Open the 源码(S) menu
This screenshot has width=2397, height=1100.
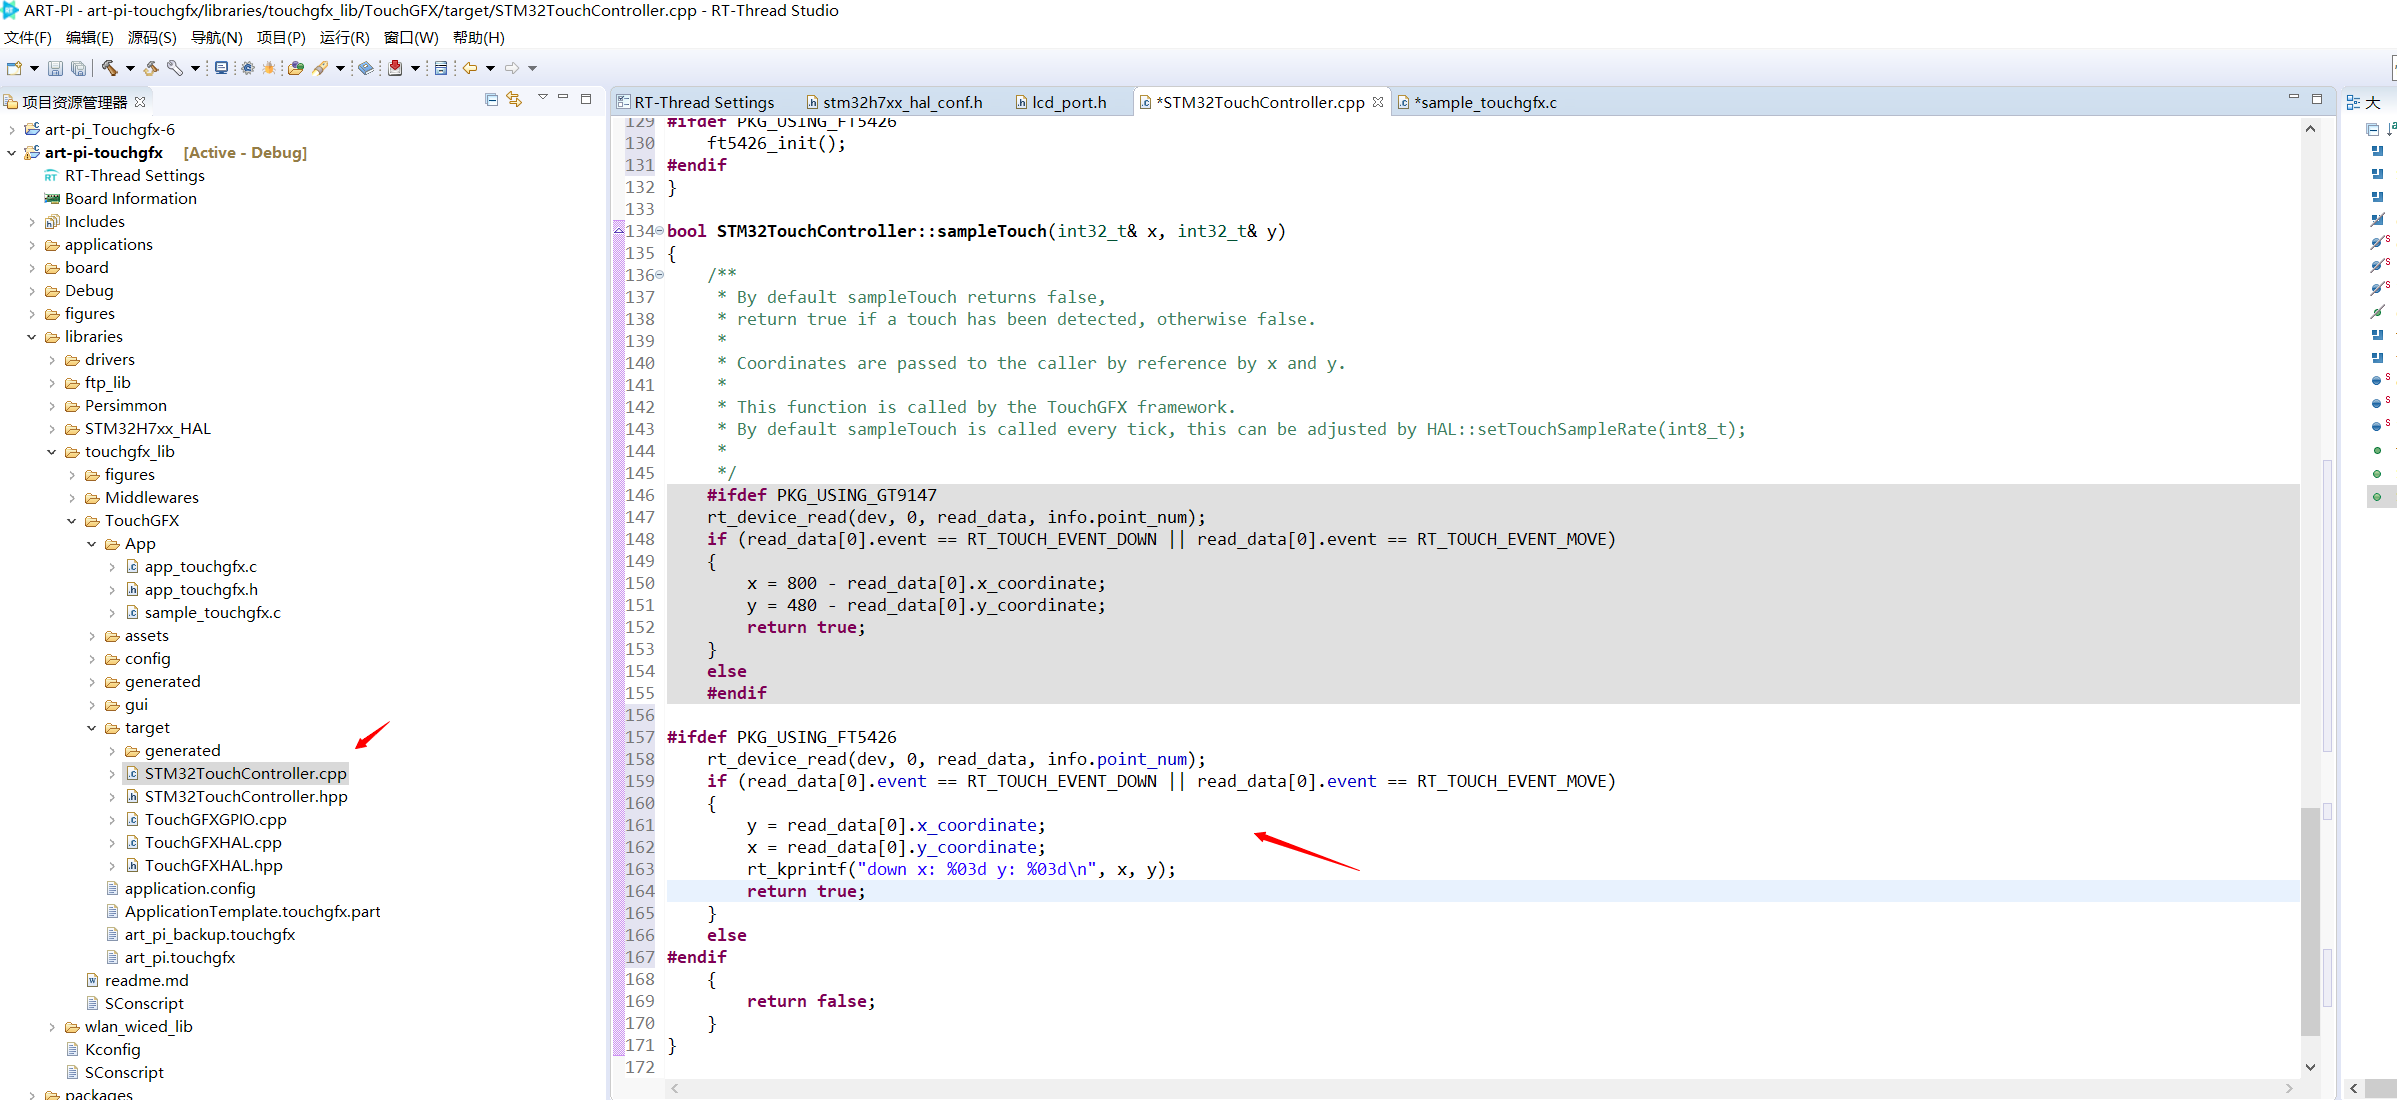[152, 37]
